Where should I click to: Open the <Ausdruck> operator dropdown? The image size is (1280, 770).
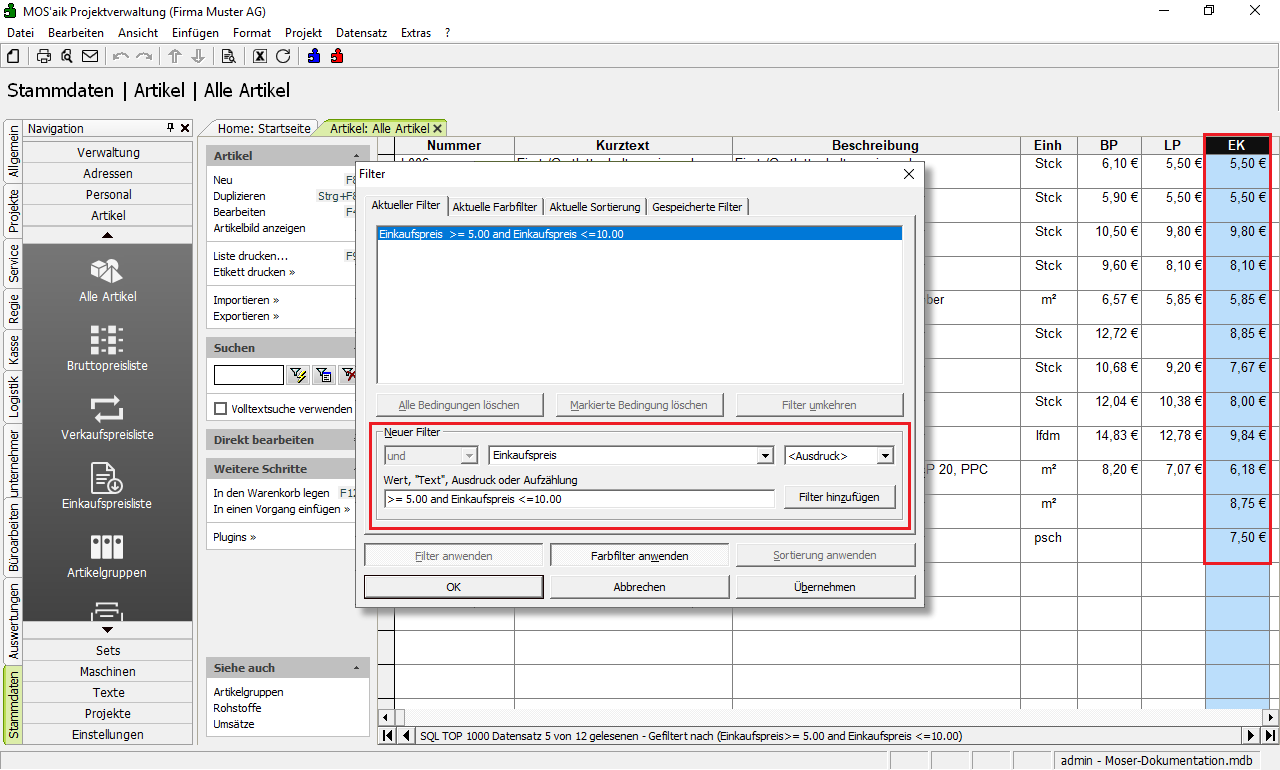(x=884, y=456)
